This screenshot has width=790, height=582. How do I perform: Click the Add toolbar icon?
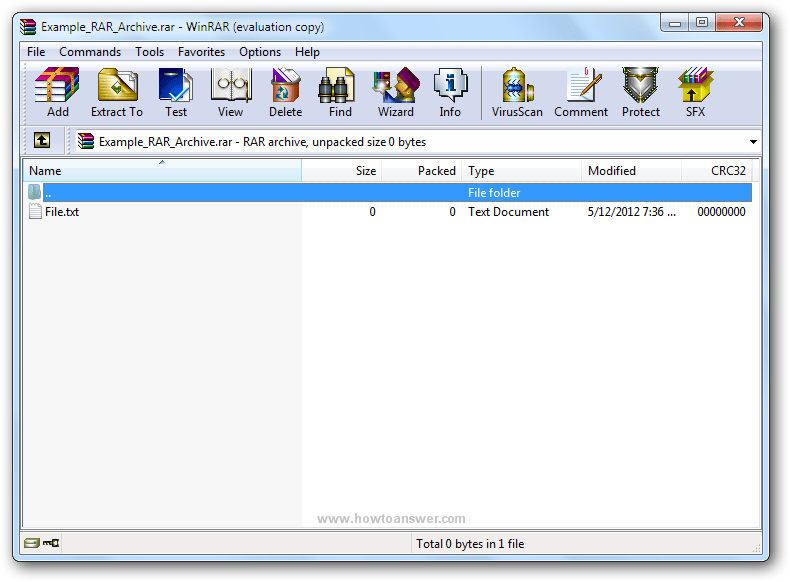57,93
